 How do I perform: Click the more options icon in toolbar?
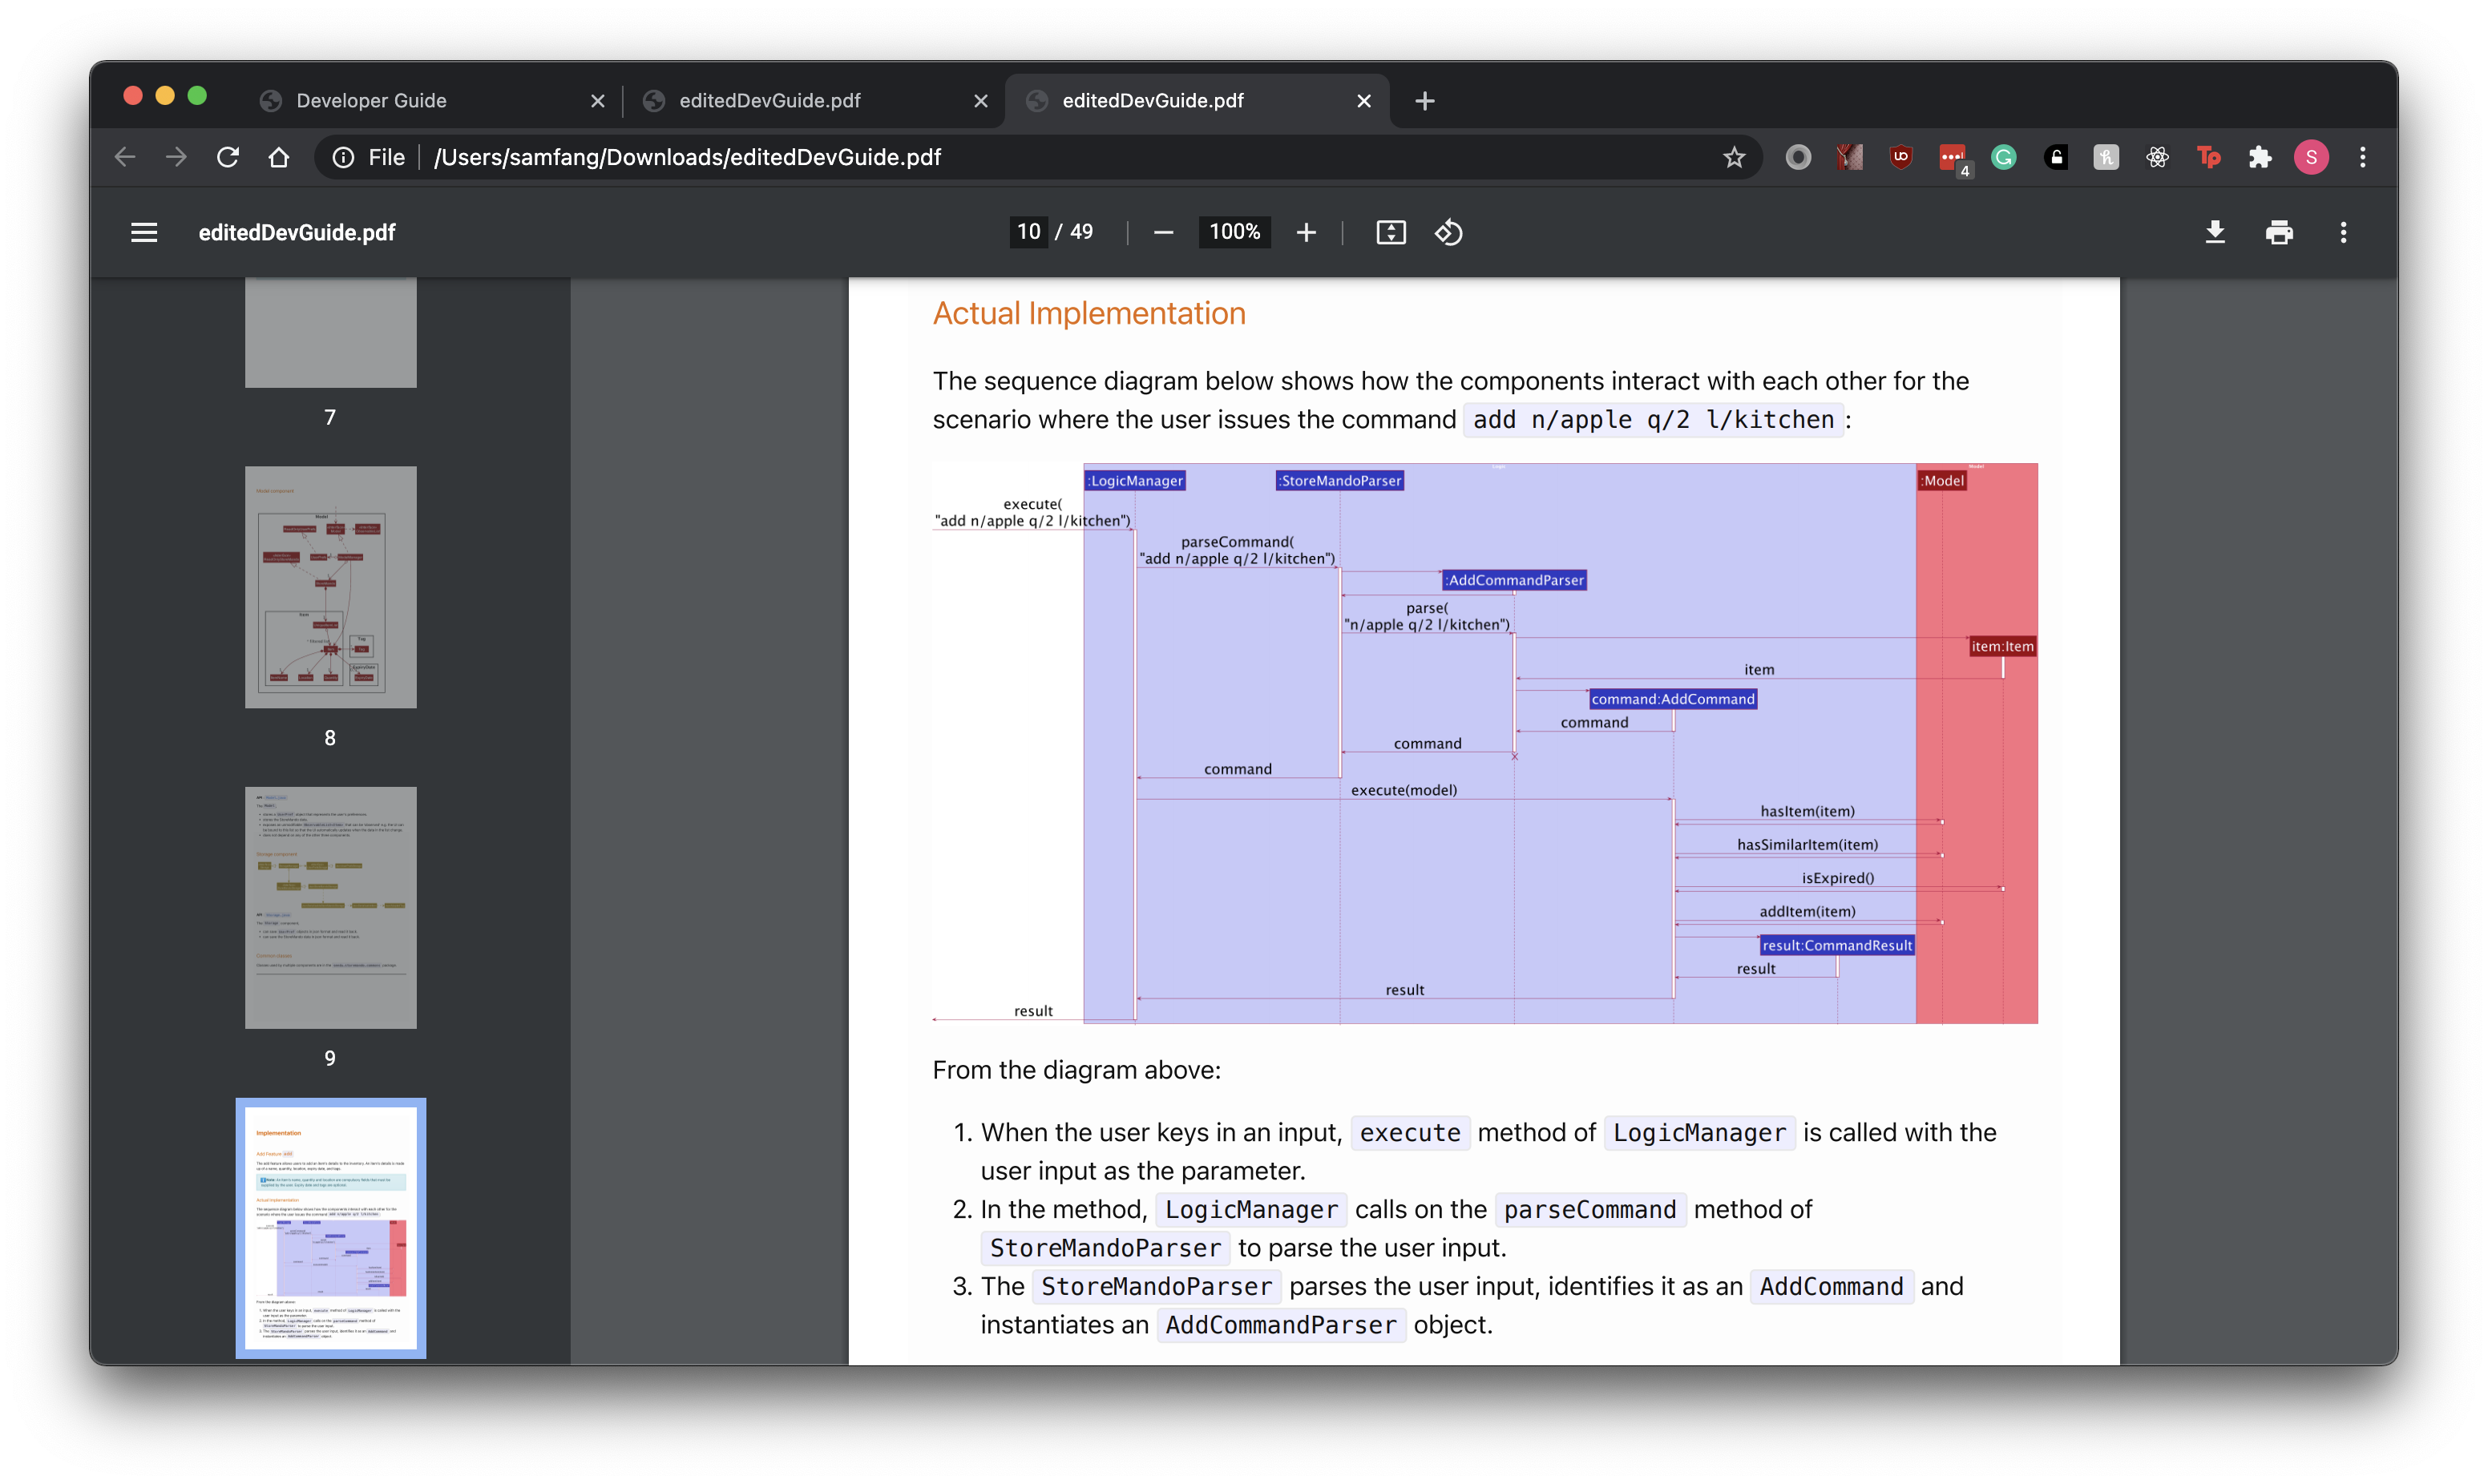[2343, 232]
